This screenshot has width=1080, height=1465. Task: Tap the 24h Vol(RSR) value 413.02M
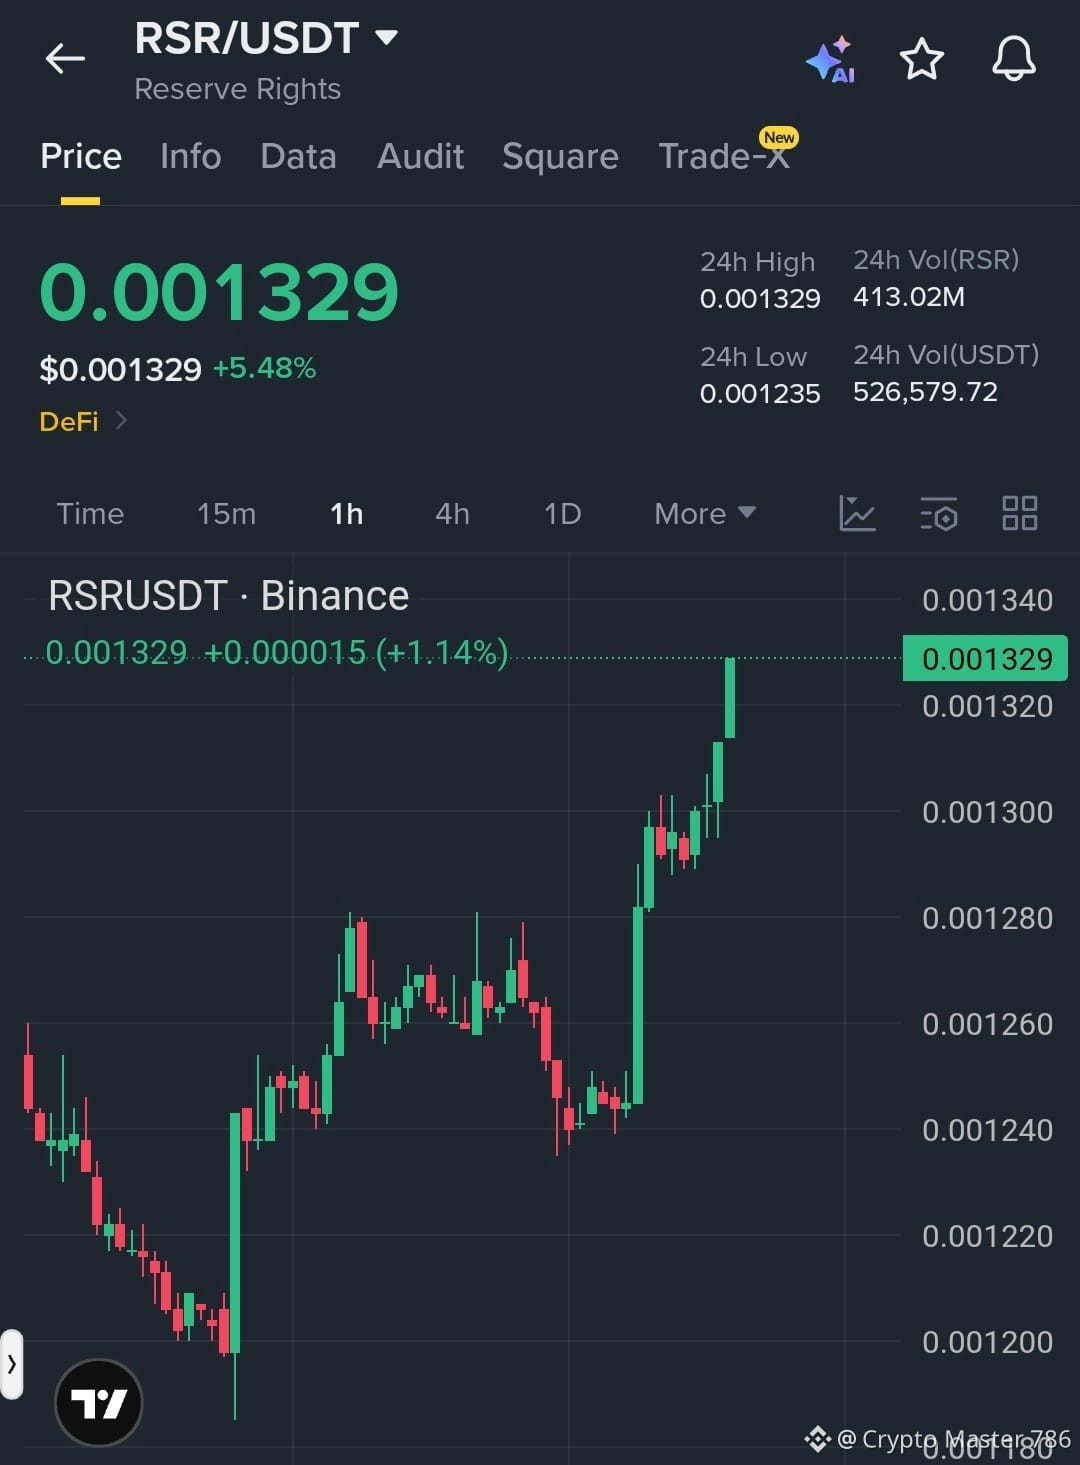pyautogui.click(x=909, y=296)
